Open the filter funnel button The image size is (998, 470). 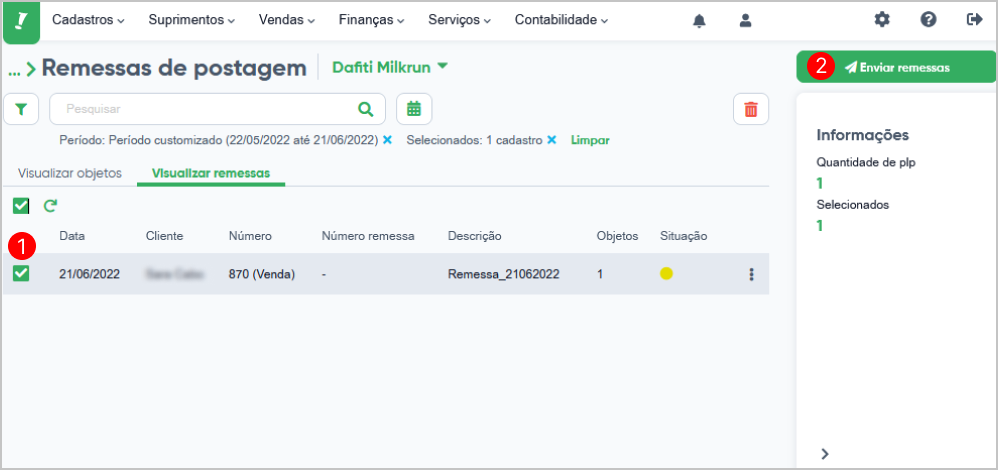pyautogui.click(x=21, y=109)
